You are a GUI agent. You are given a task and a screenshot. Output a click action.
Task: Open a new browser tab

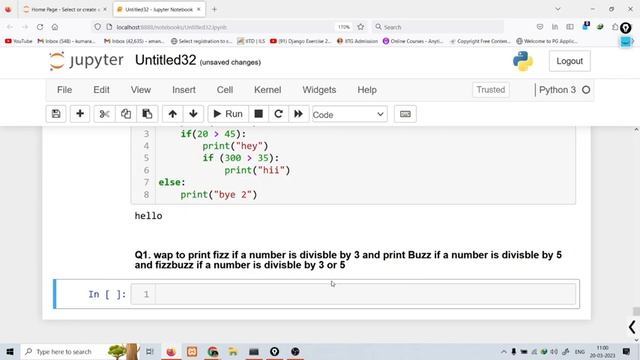coord(214,9)
